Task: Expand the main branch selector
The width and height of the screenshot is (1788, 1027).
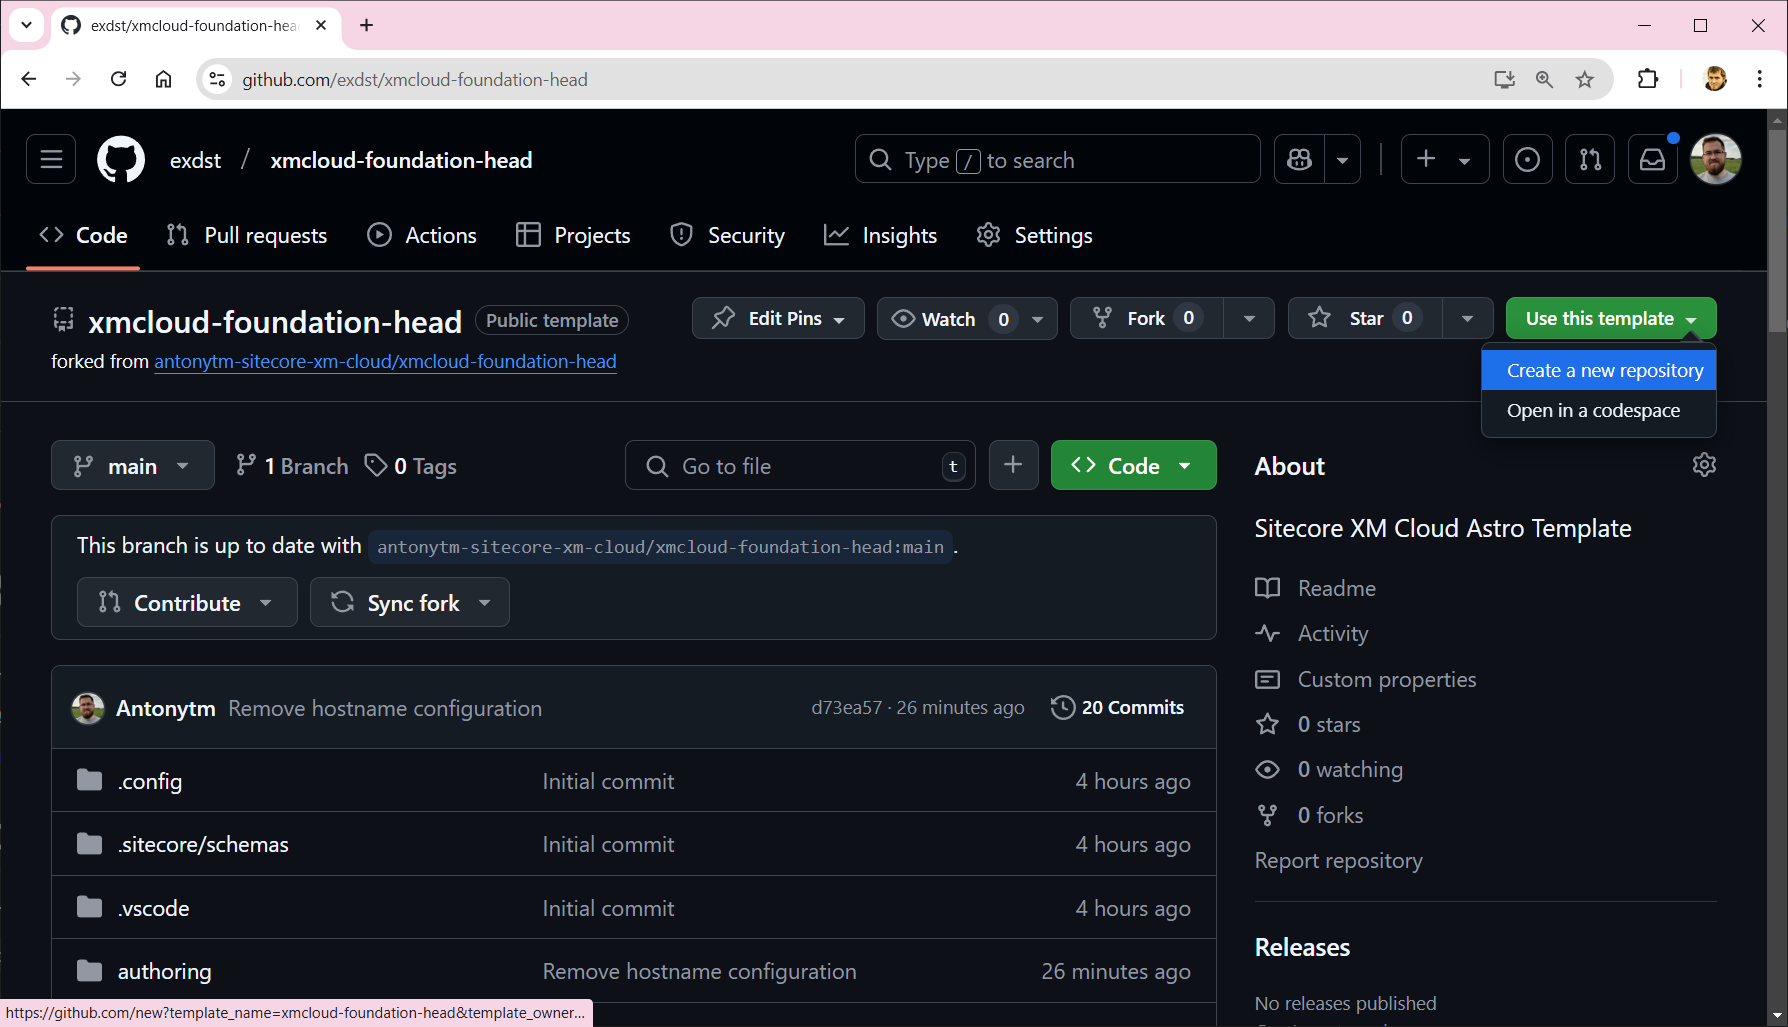Action: click(132, 465)
